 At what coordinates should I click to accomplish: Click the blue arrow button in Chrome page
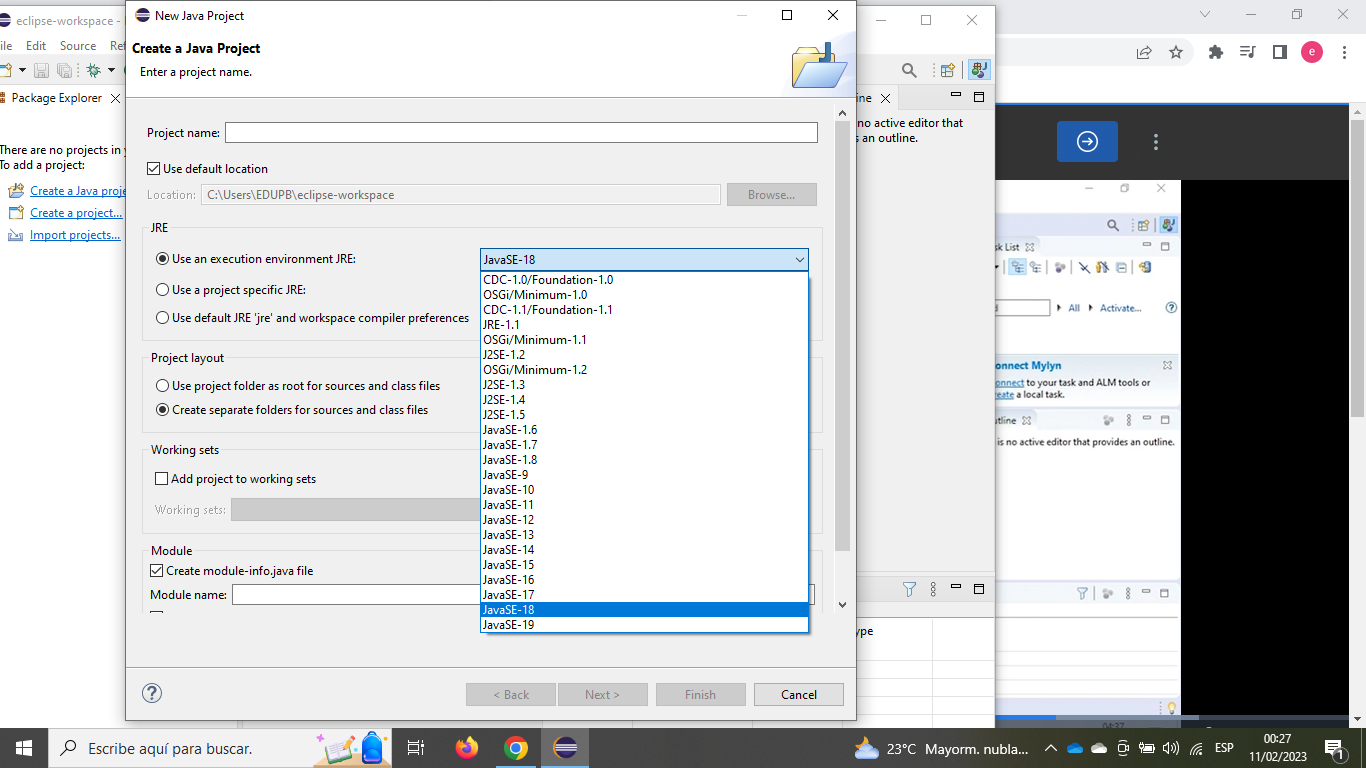pos(1087,142)
